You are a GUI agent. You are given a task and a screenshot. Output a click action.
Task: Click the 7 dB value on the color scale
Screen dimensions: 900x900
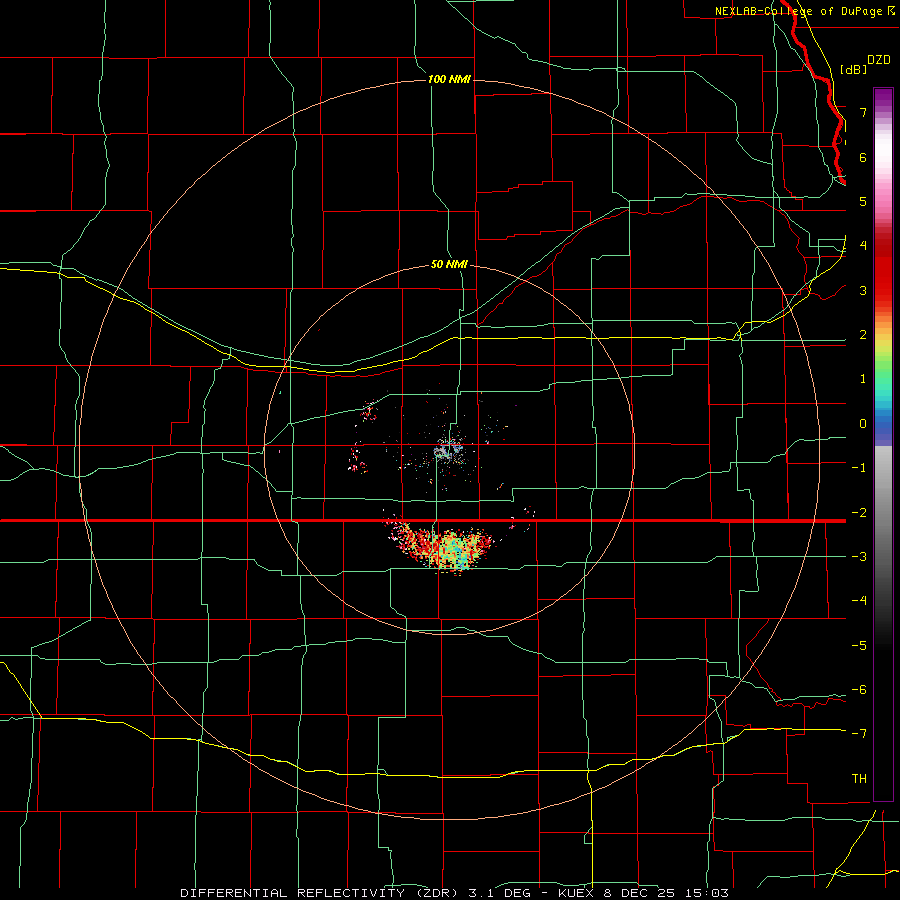[863, 112]
